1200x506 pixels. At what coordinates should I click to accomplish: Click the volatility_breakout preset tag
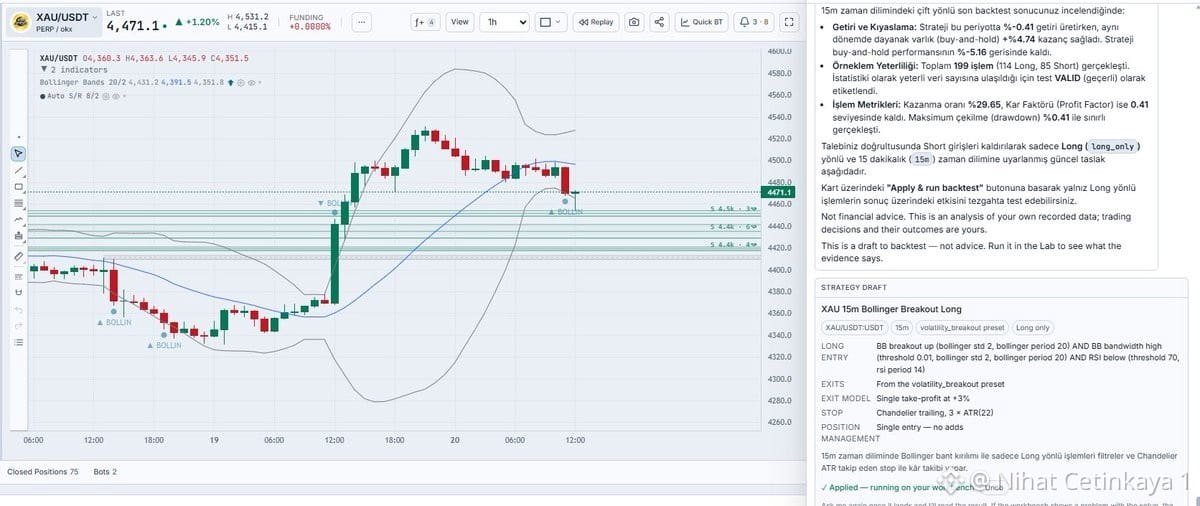tap(963, 327)
